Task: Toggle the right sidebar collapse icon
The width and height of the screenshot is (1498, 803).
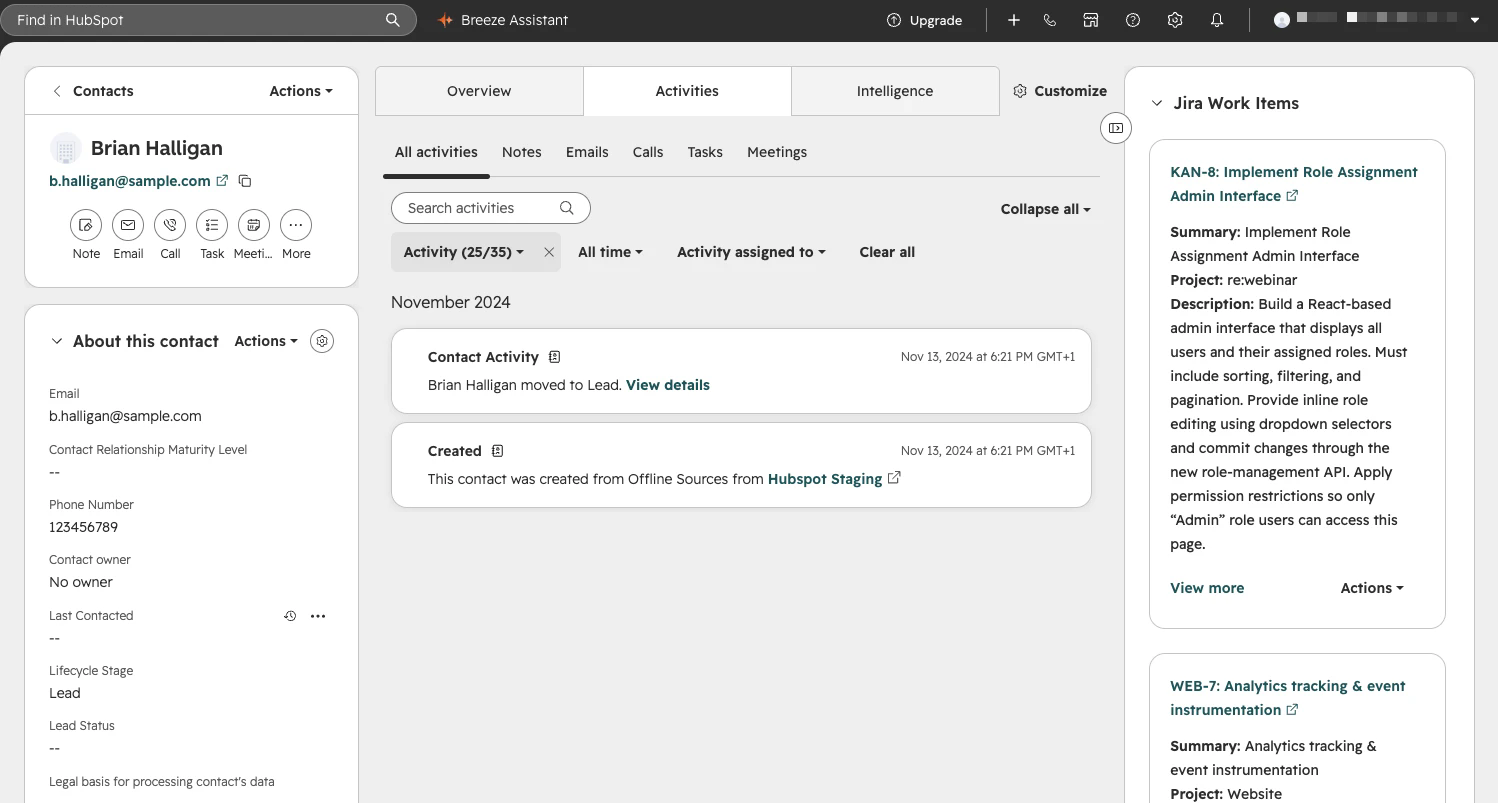Action: click(1116, 128)
